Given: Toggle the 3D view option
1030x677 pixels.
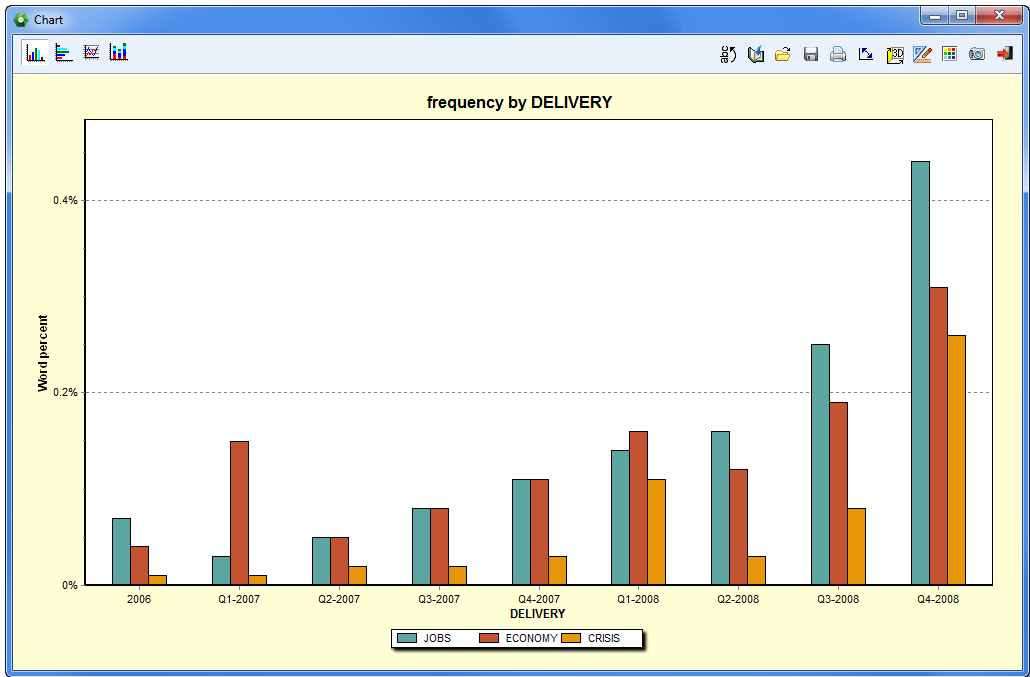Looking at the screenshot, I should pos(895,54).
